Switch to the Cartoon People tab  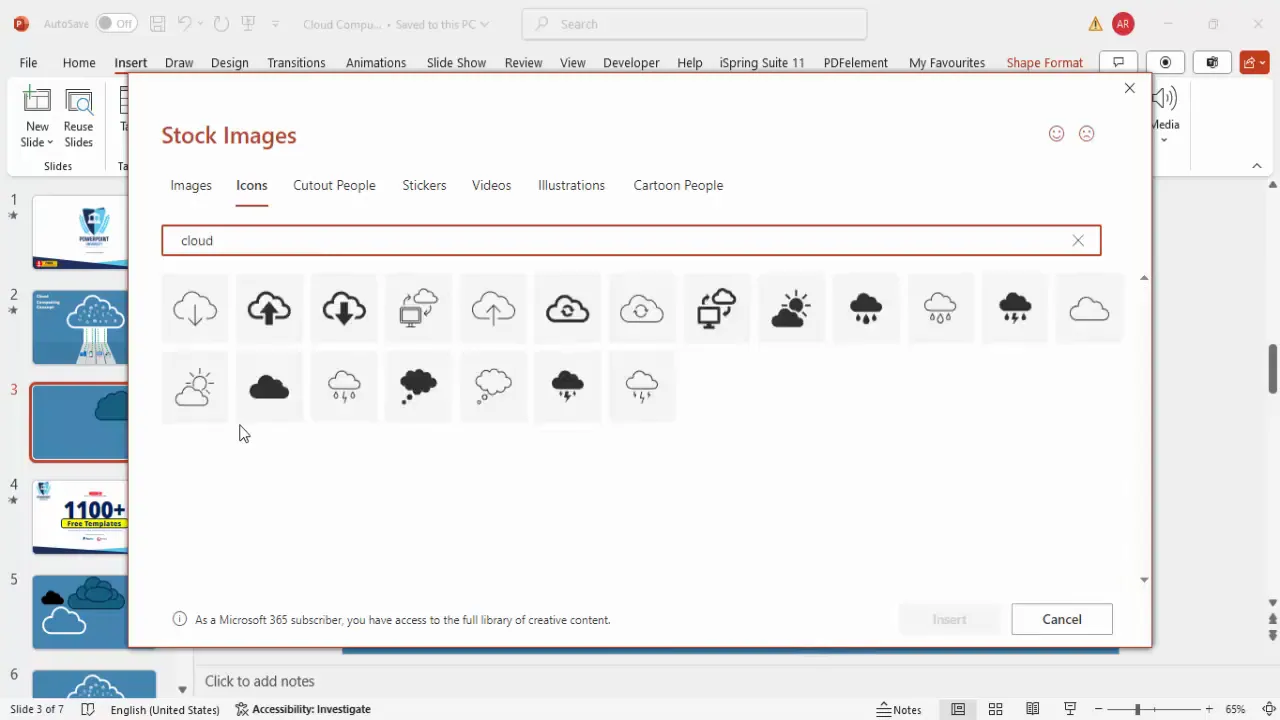(678, 185)
